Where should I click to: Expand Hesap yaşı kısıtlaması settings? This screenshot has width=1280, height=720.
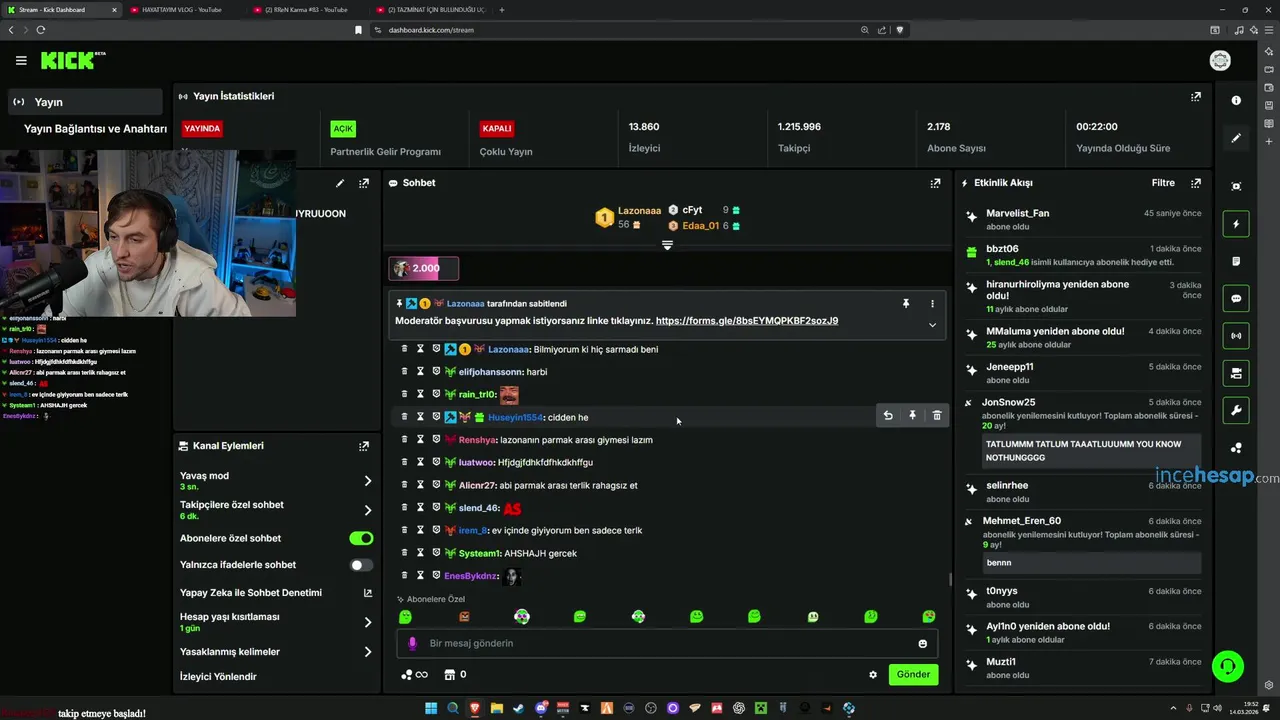click(x=368, y=622)
